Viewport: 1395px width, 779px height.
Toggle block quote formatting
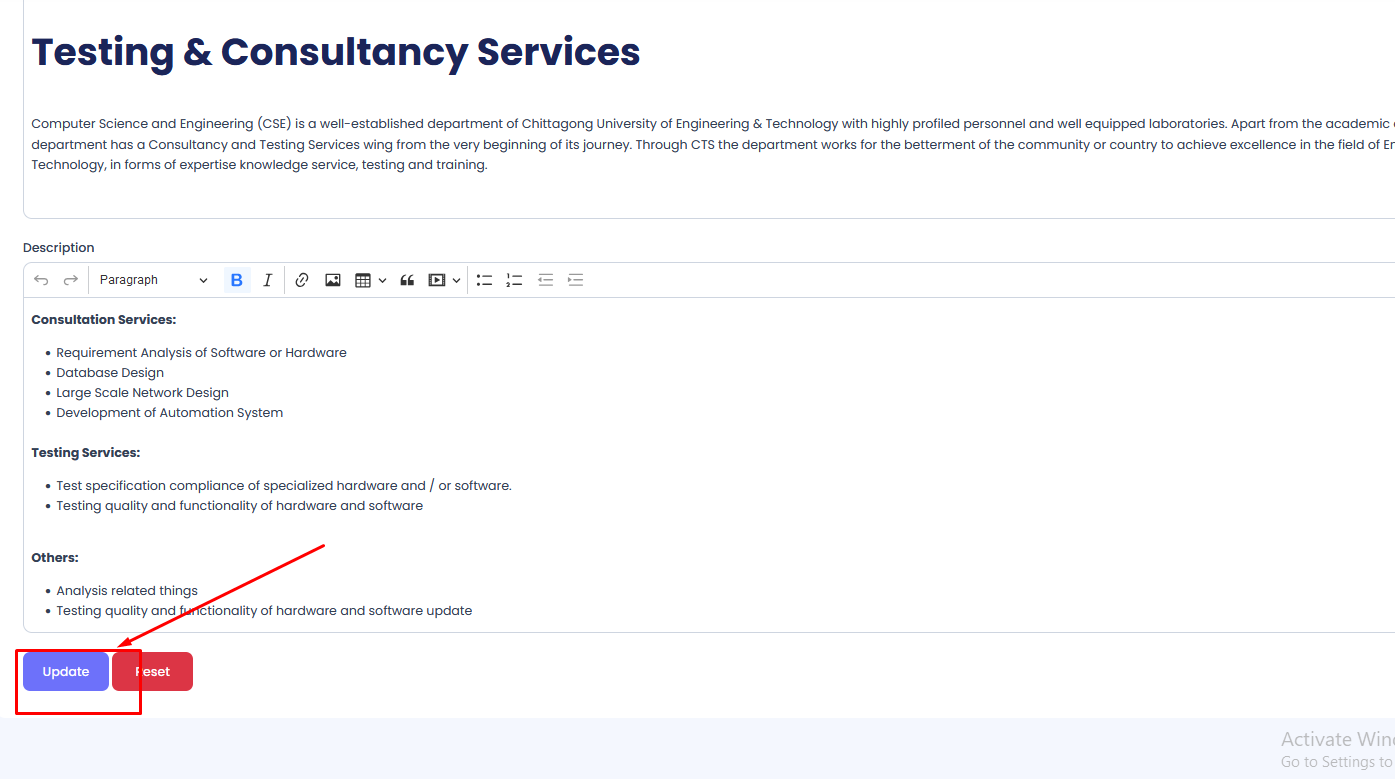click(407, 280)
